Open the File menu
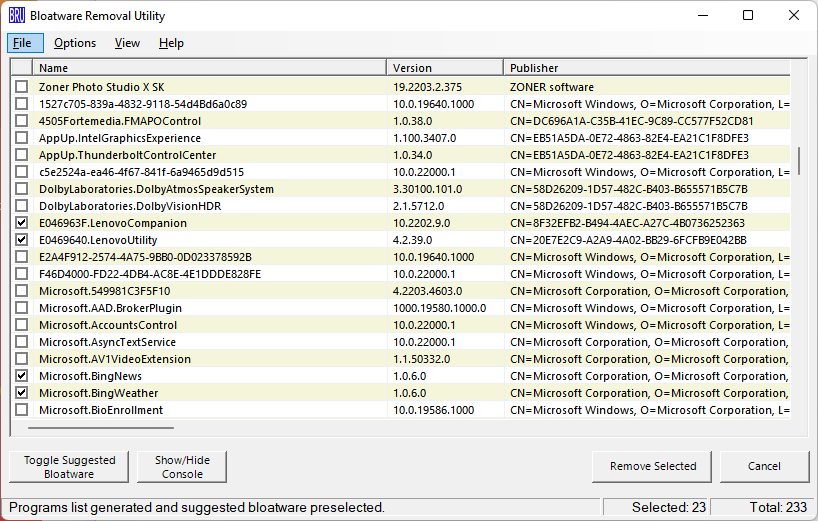 coord(22,43)
